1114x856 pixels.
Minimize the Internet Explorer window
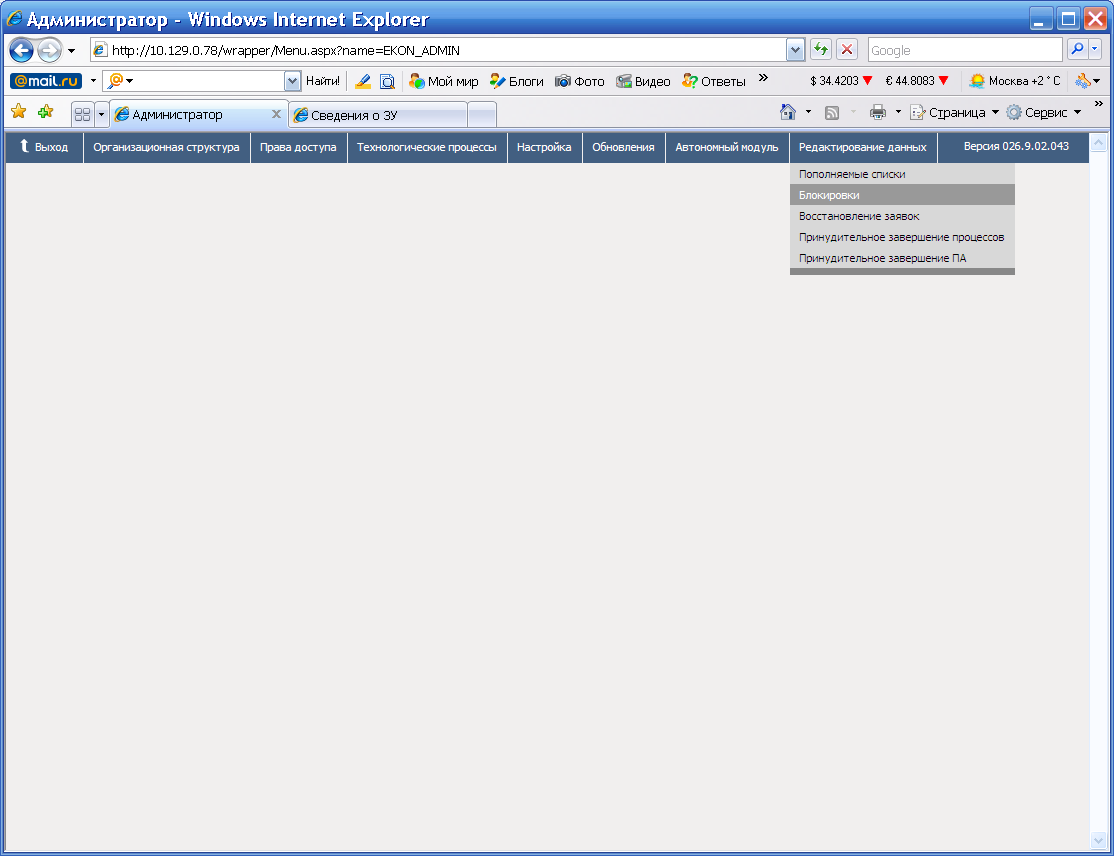(1041, 18)
